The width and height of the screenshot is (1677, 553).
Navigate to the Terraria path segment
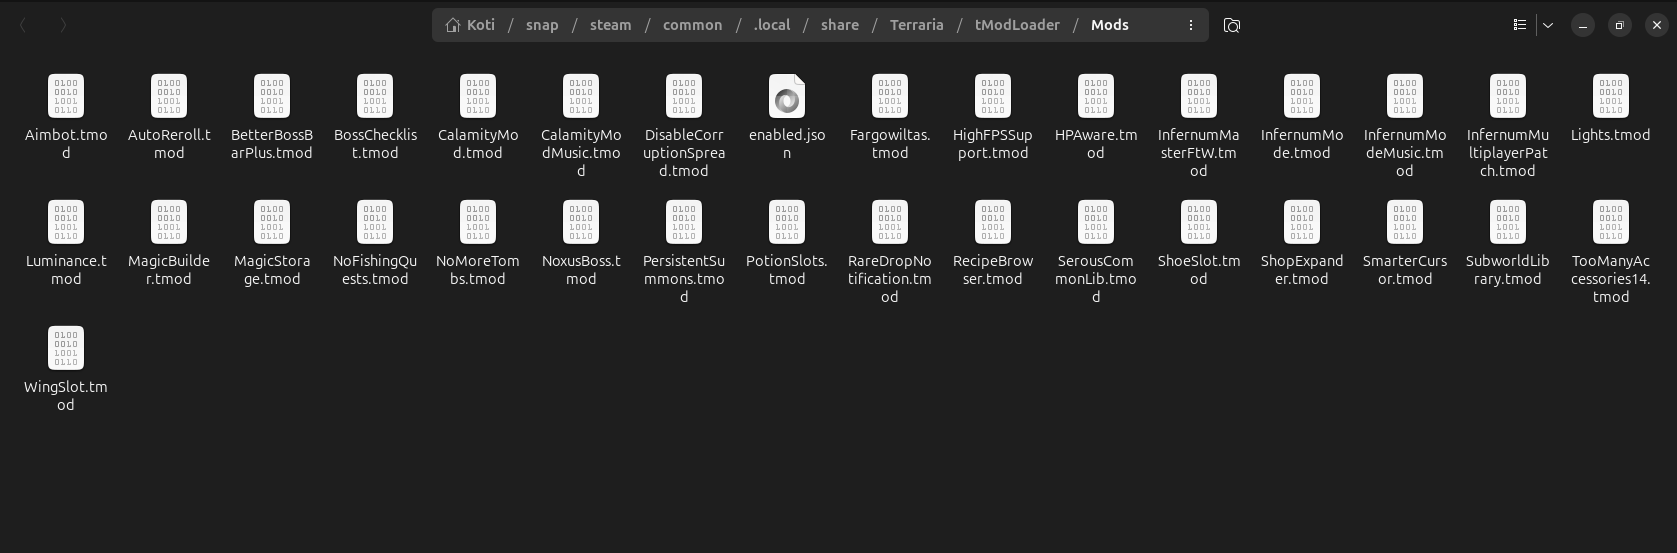[917, 25]
